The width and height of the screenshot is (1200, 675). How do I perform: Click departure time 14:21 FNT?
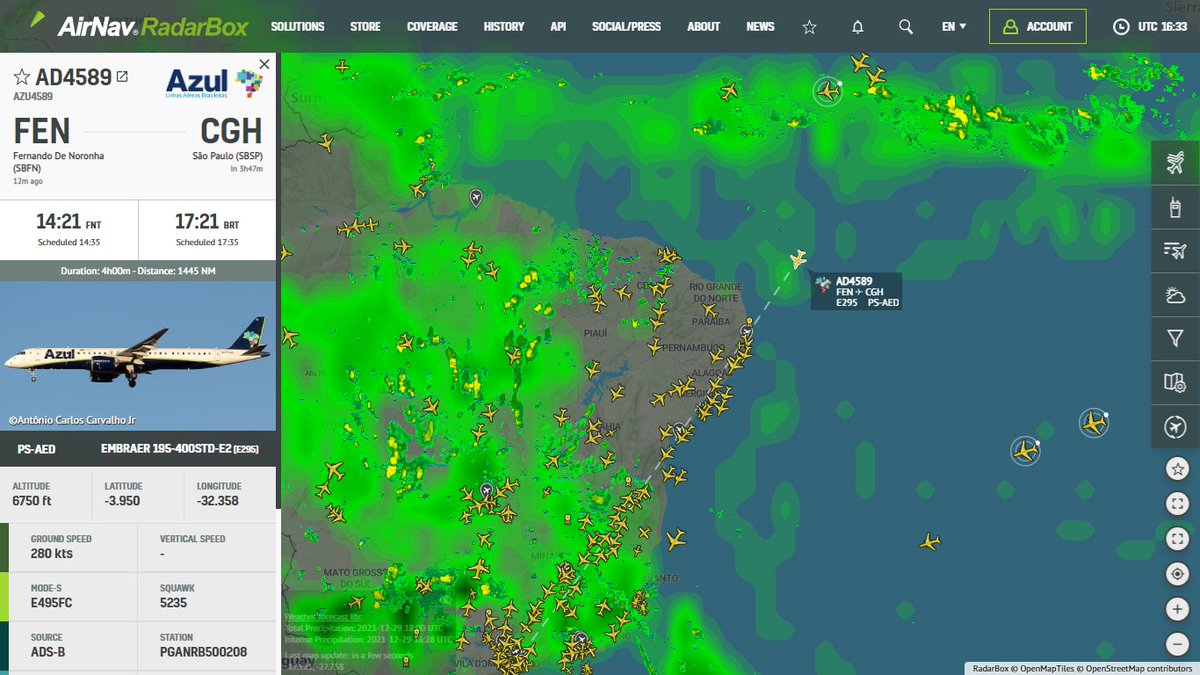point(69,222)
